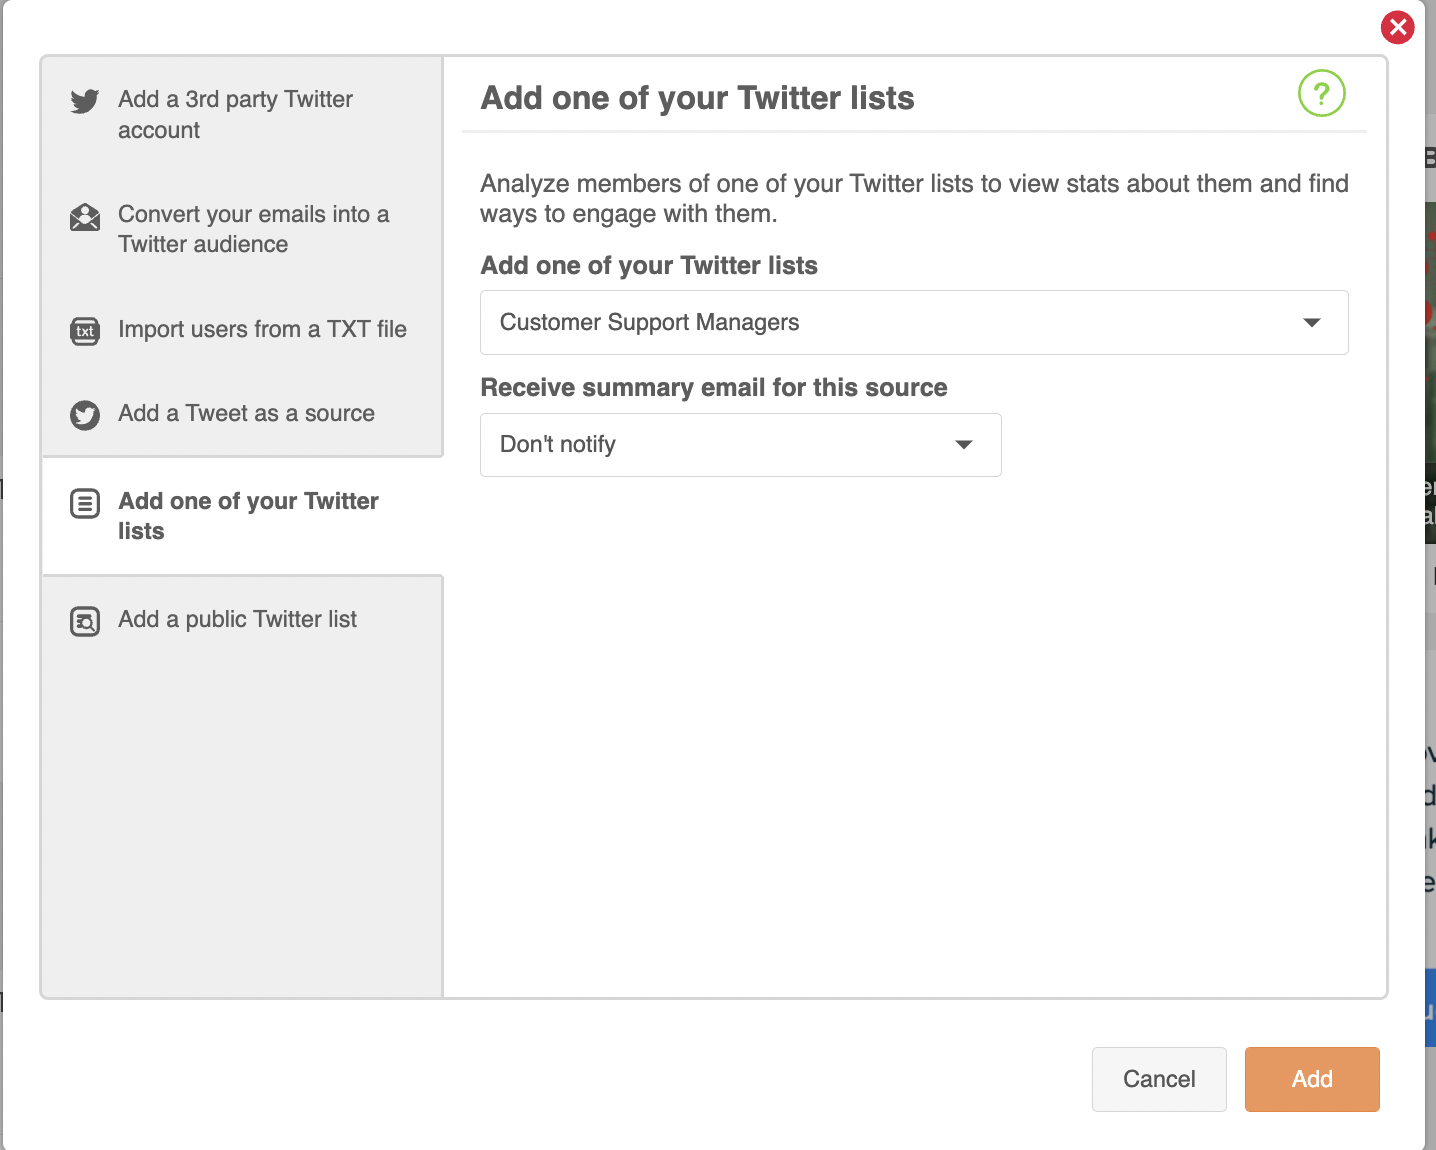1436x1150 pixels.
Task: Click the list icon beside Add one of your Twitter lists
Action: tap(85, 504)
